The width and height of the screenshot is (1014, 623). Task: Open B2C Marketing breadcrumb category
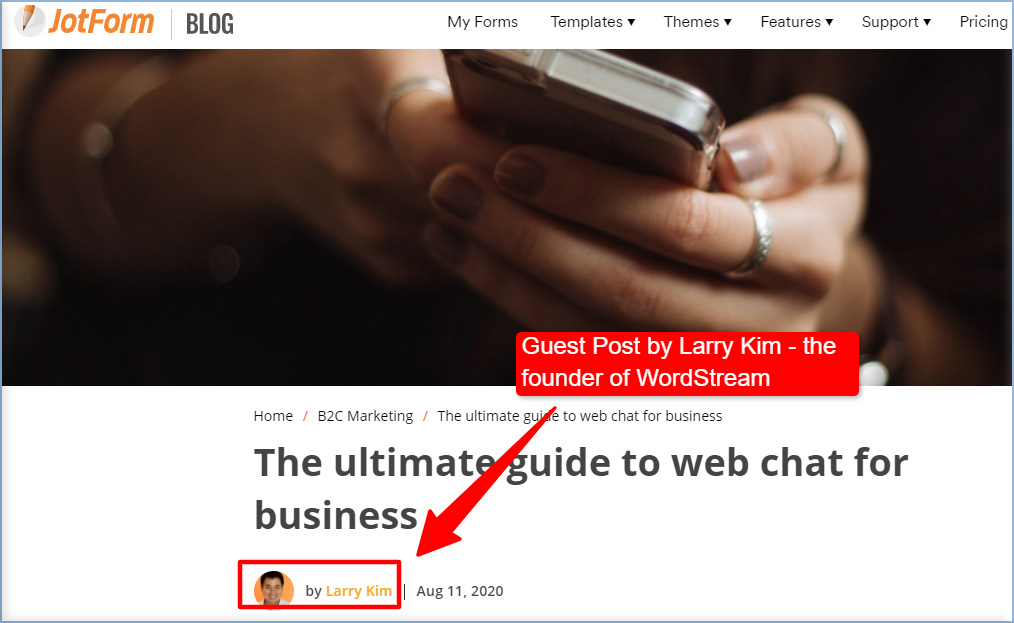pos(365,416)
